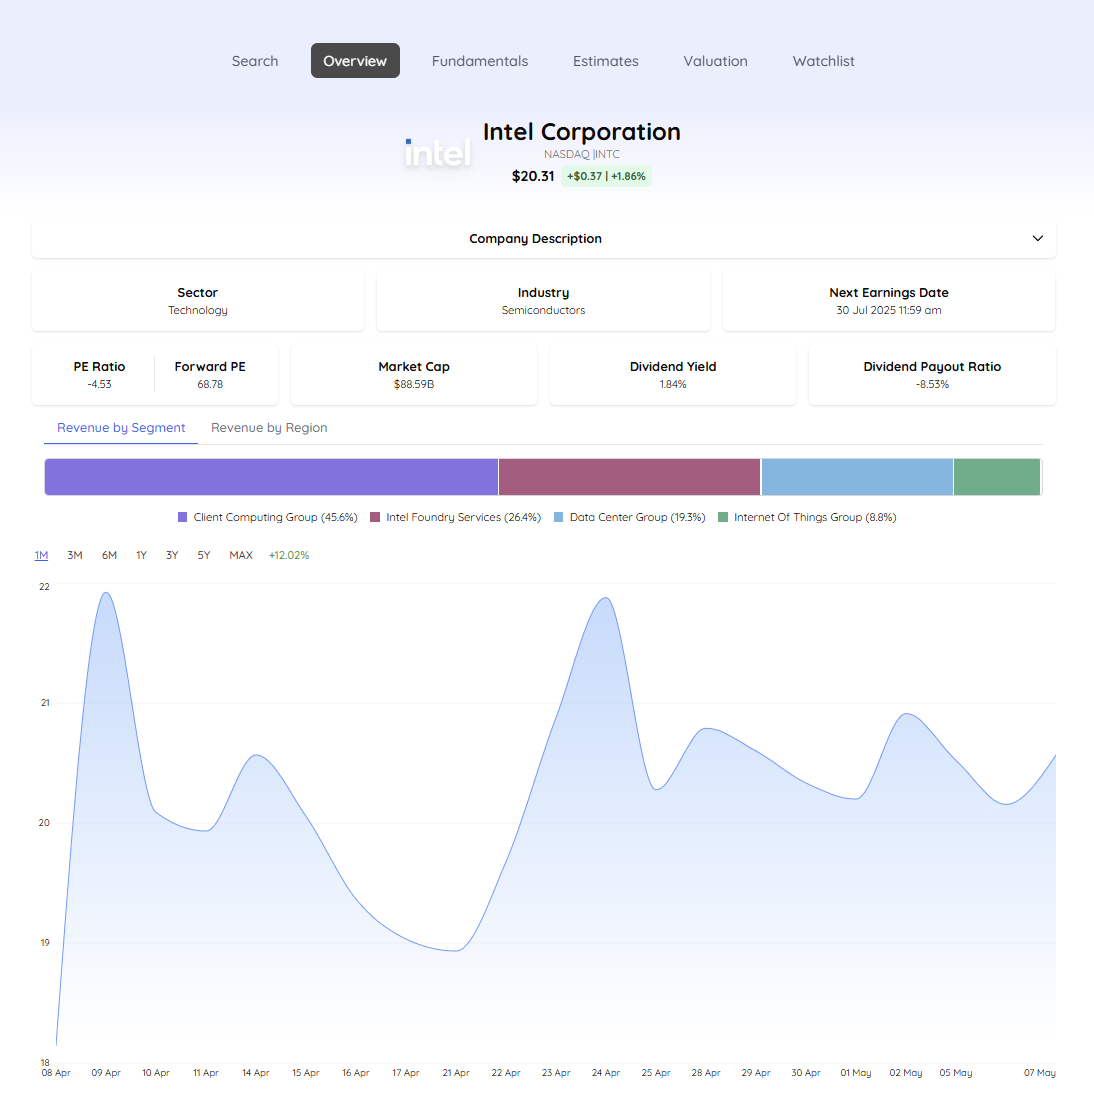This screenshot has width=1094, height=1095.
Task: Click the Next Earnings Date card
Action: [889, 301]
